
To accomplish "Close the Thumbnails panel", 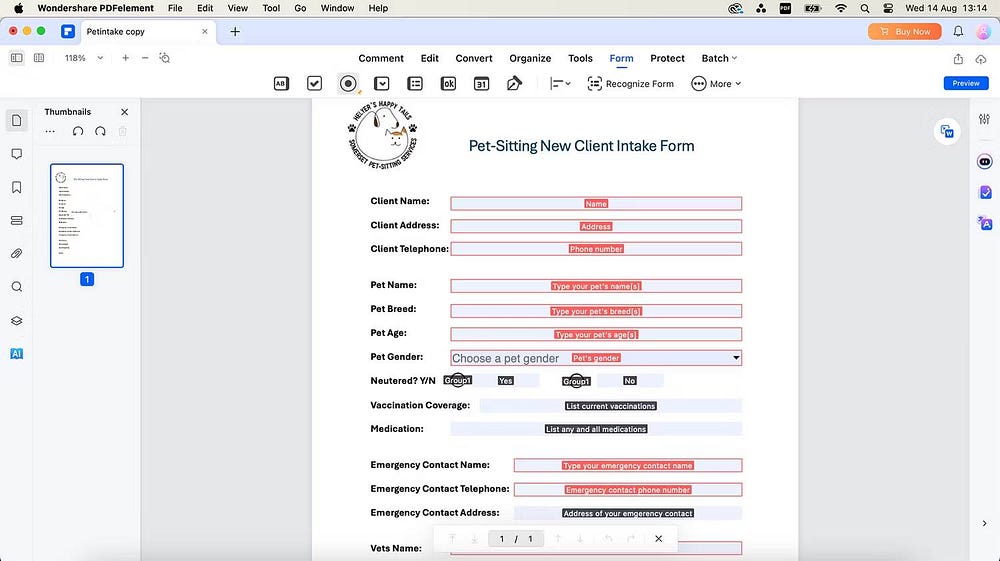I will pos(124,112).
